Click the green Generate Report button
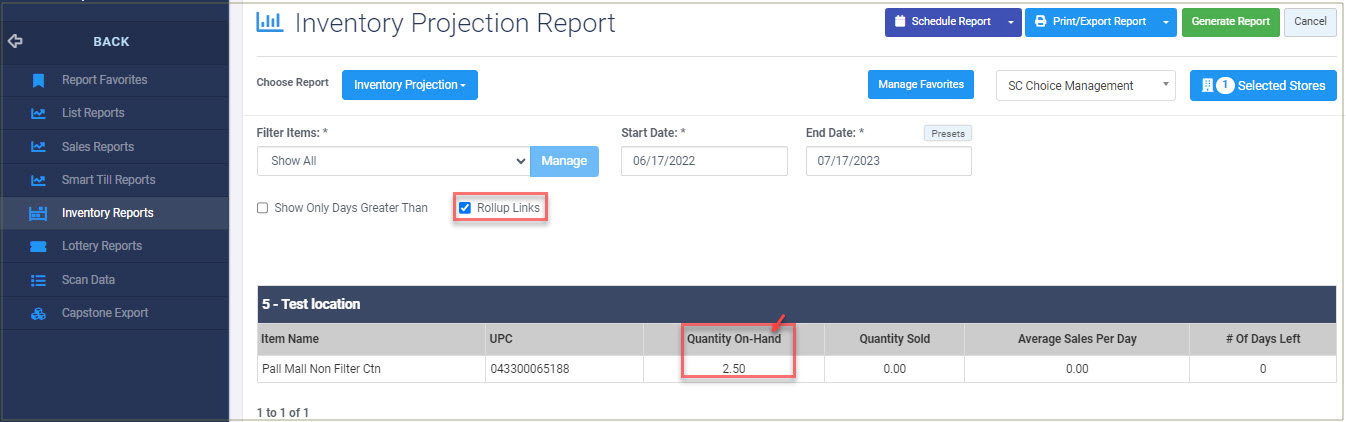Viewport: 1346px width, 422px height. 1230,21
